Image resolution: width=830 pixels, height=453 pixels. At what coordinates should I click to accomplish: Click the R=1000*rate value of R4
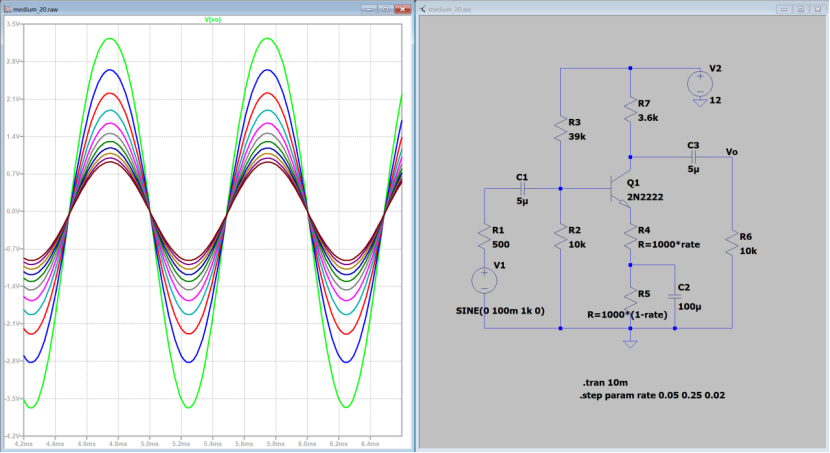[x=669, y=244]
